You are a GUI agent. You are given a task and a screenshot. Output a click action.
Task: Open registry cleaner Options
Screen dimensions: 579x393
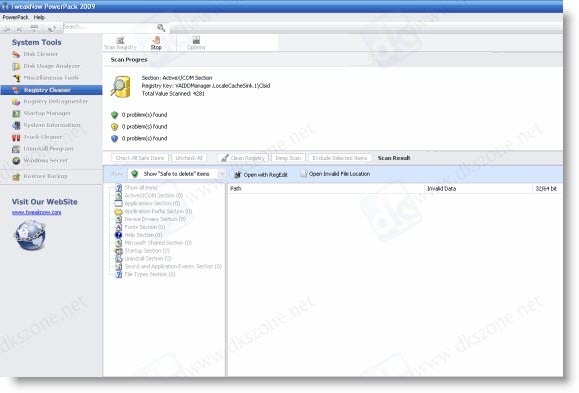(196, 43)
